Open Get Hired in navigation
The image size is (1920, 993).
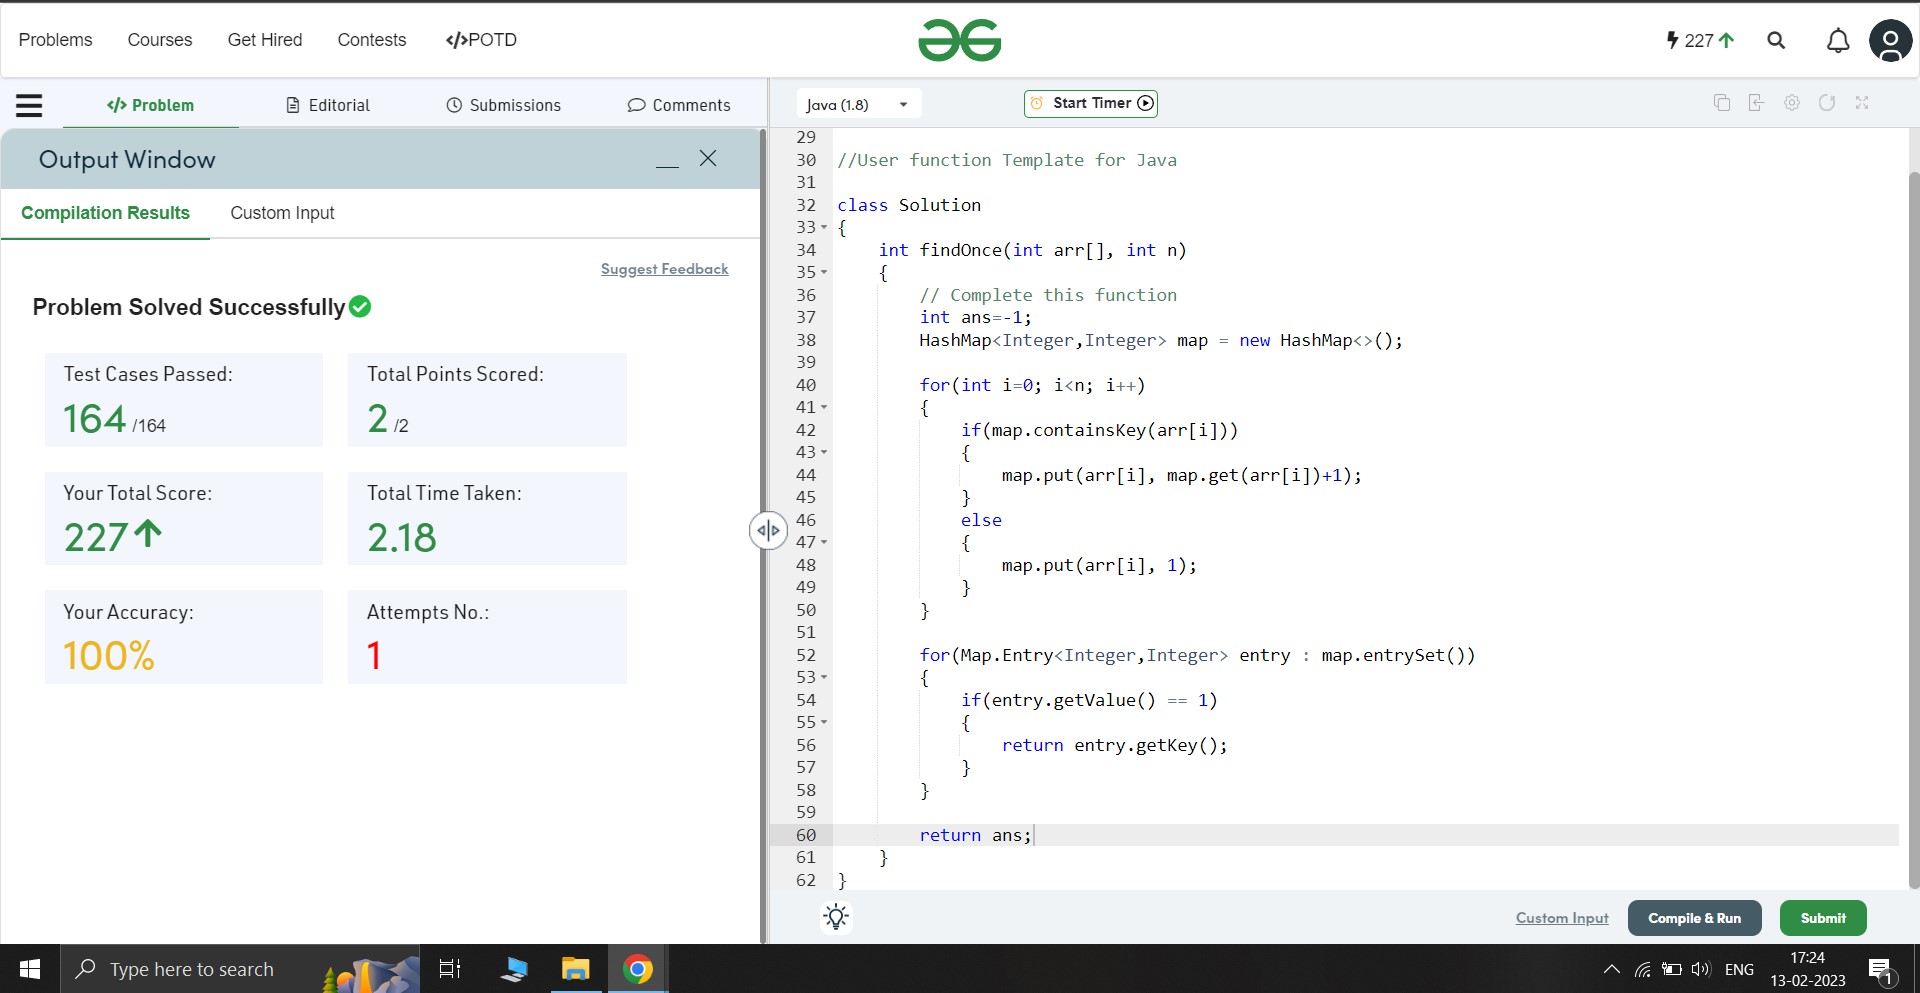pos(265,40)
